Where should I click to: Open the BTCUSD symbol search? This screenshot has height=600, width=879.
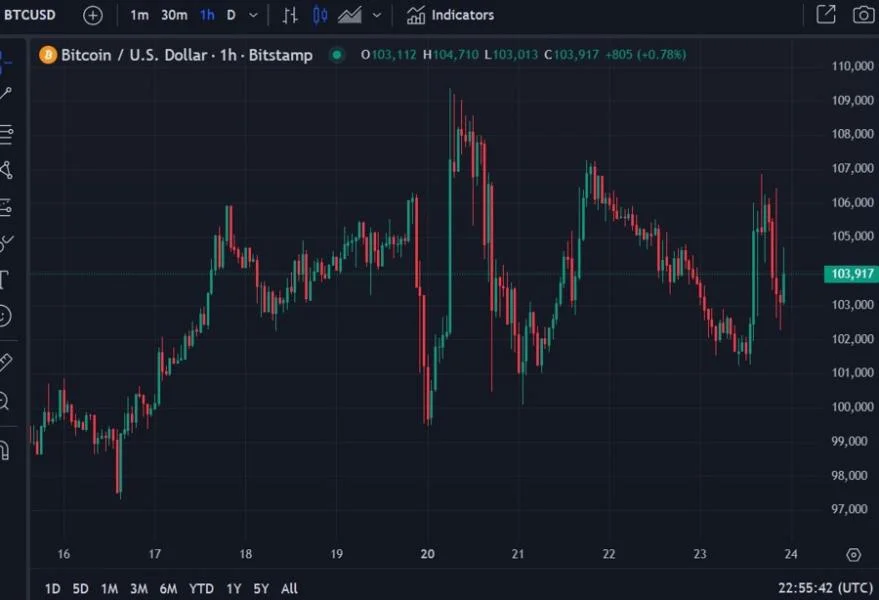pyautogui.click(x=30, y=15)
